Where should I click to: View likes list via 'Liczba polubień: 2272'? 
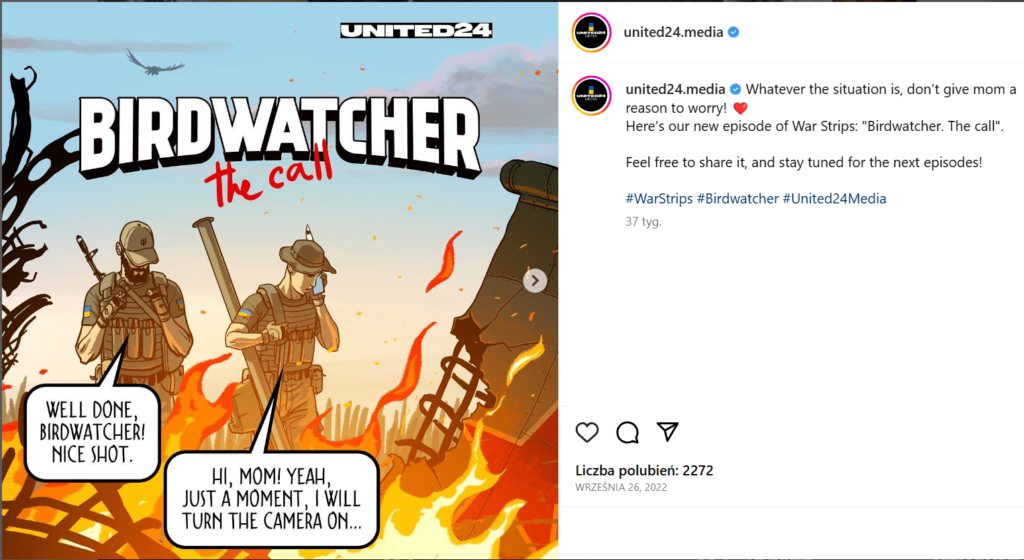pos(644,471)
